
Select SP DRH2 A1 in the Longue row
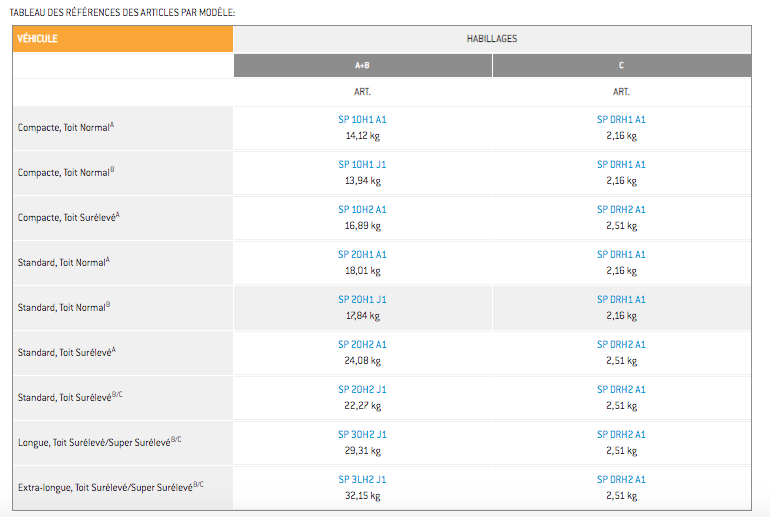621,435
